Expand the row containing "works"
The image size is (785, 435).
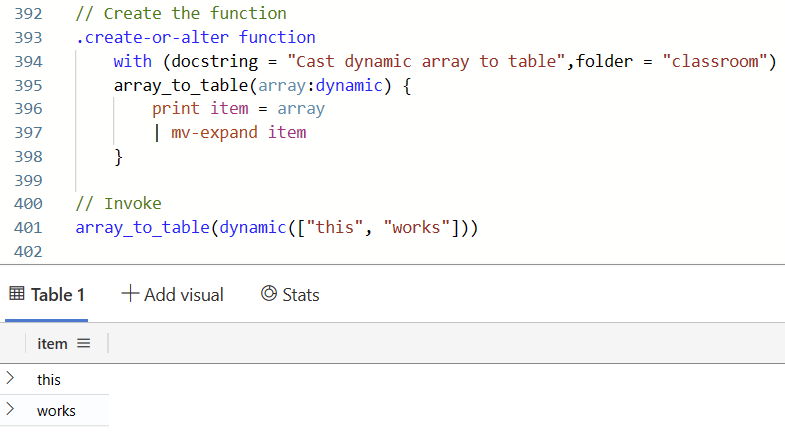click(x=10, y=409)
